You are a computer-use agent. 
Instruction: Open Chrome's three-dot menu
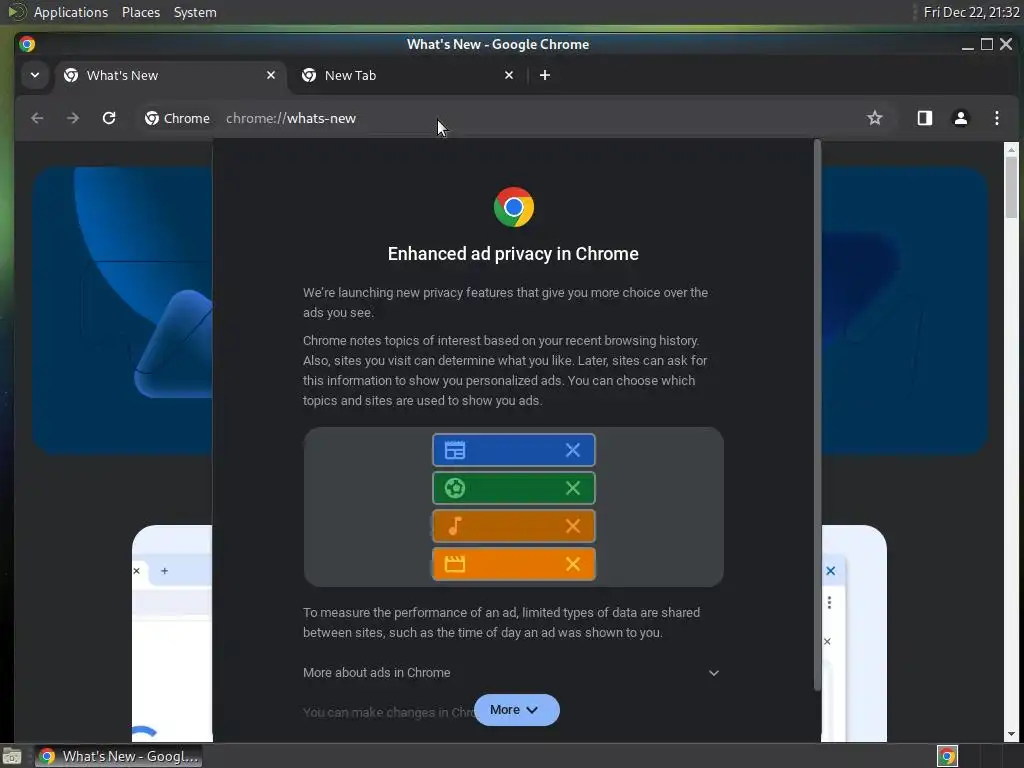pyautogui.click(x=997, y=118)
